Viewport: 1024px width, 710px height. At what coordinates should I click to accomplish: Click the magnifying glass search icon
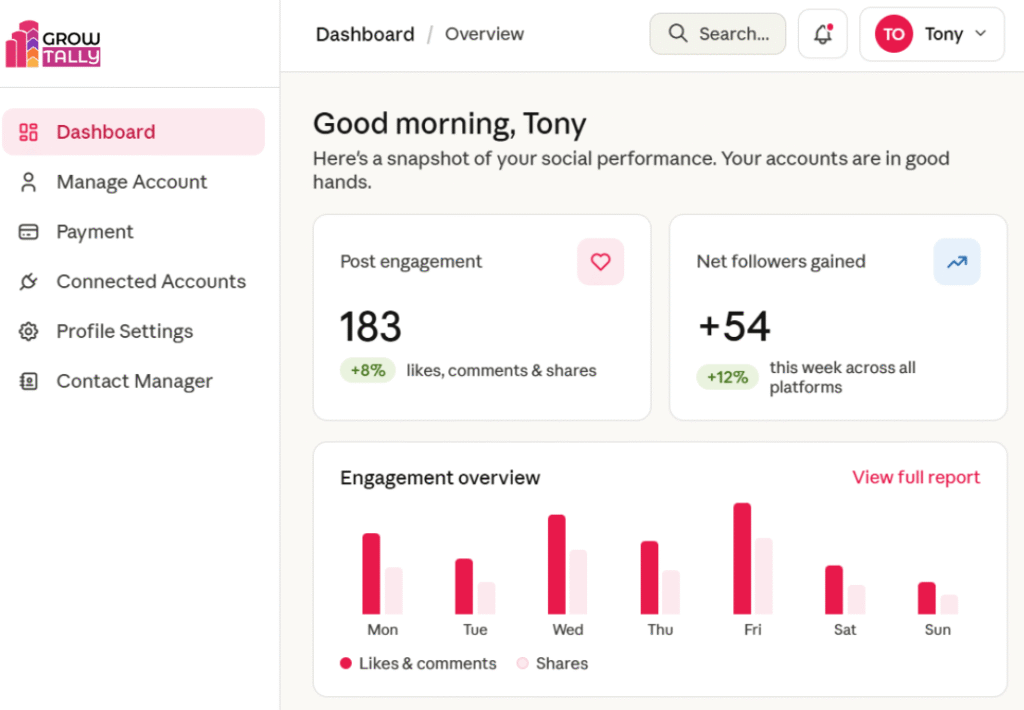(678, 33)
